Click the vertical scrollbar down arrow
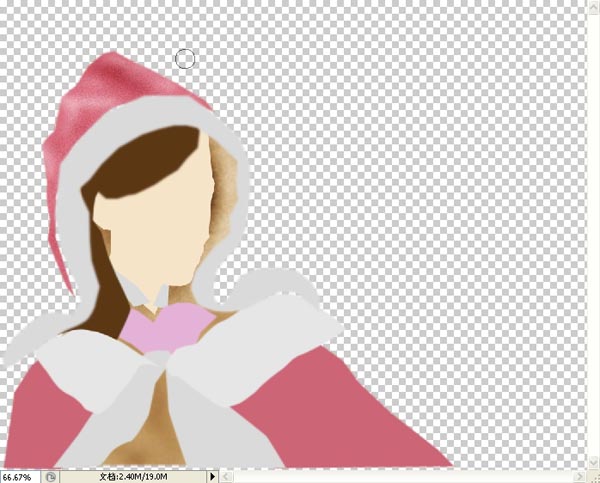The image size is (600, 483). 593,462
